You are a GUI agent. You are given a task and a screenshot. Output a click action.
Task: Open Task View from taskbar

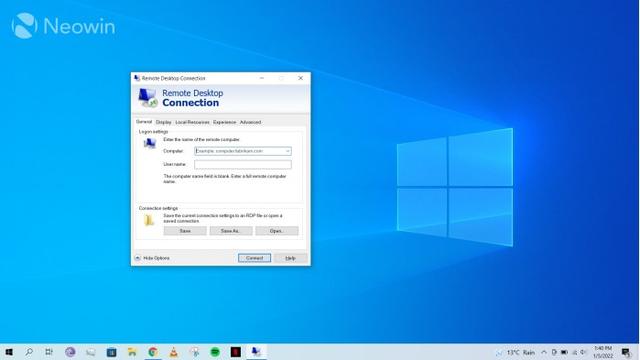49,352
